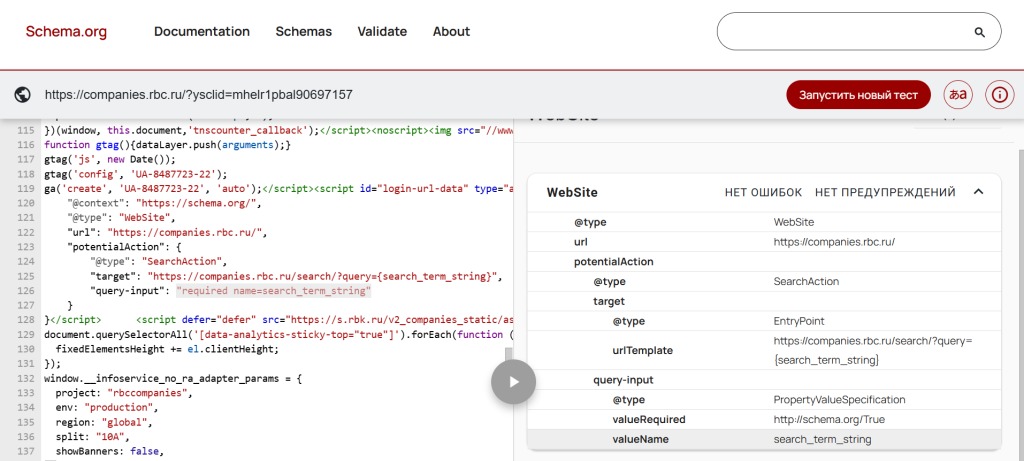Viewport: 1024px width, 461px height.
Task: Focus the site search input field
Action: click(859, 31)
